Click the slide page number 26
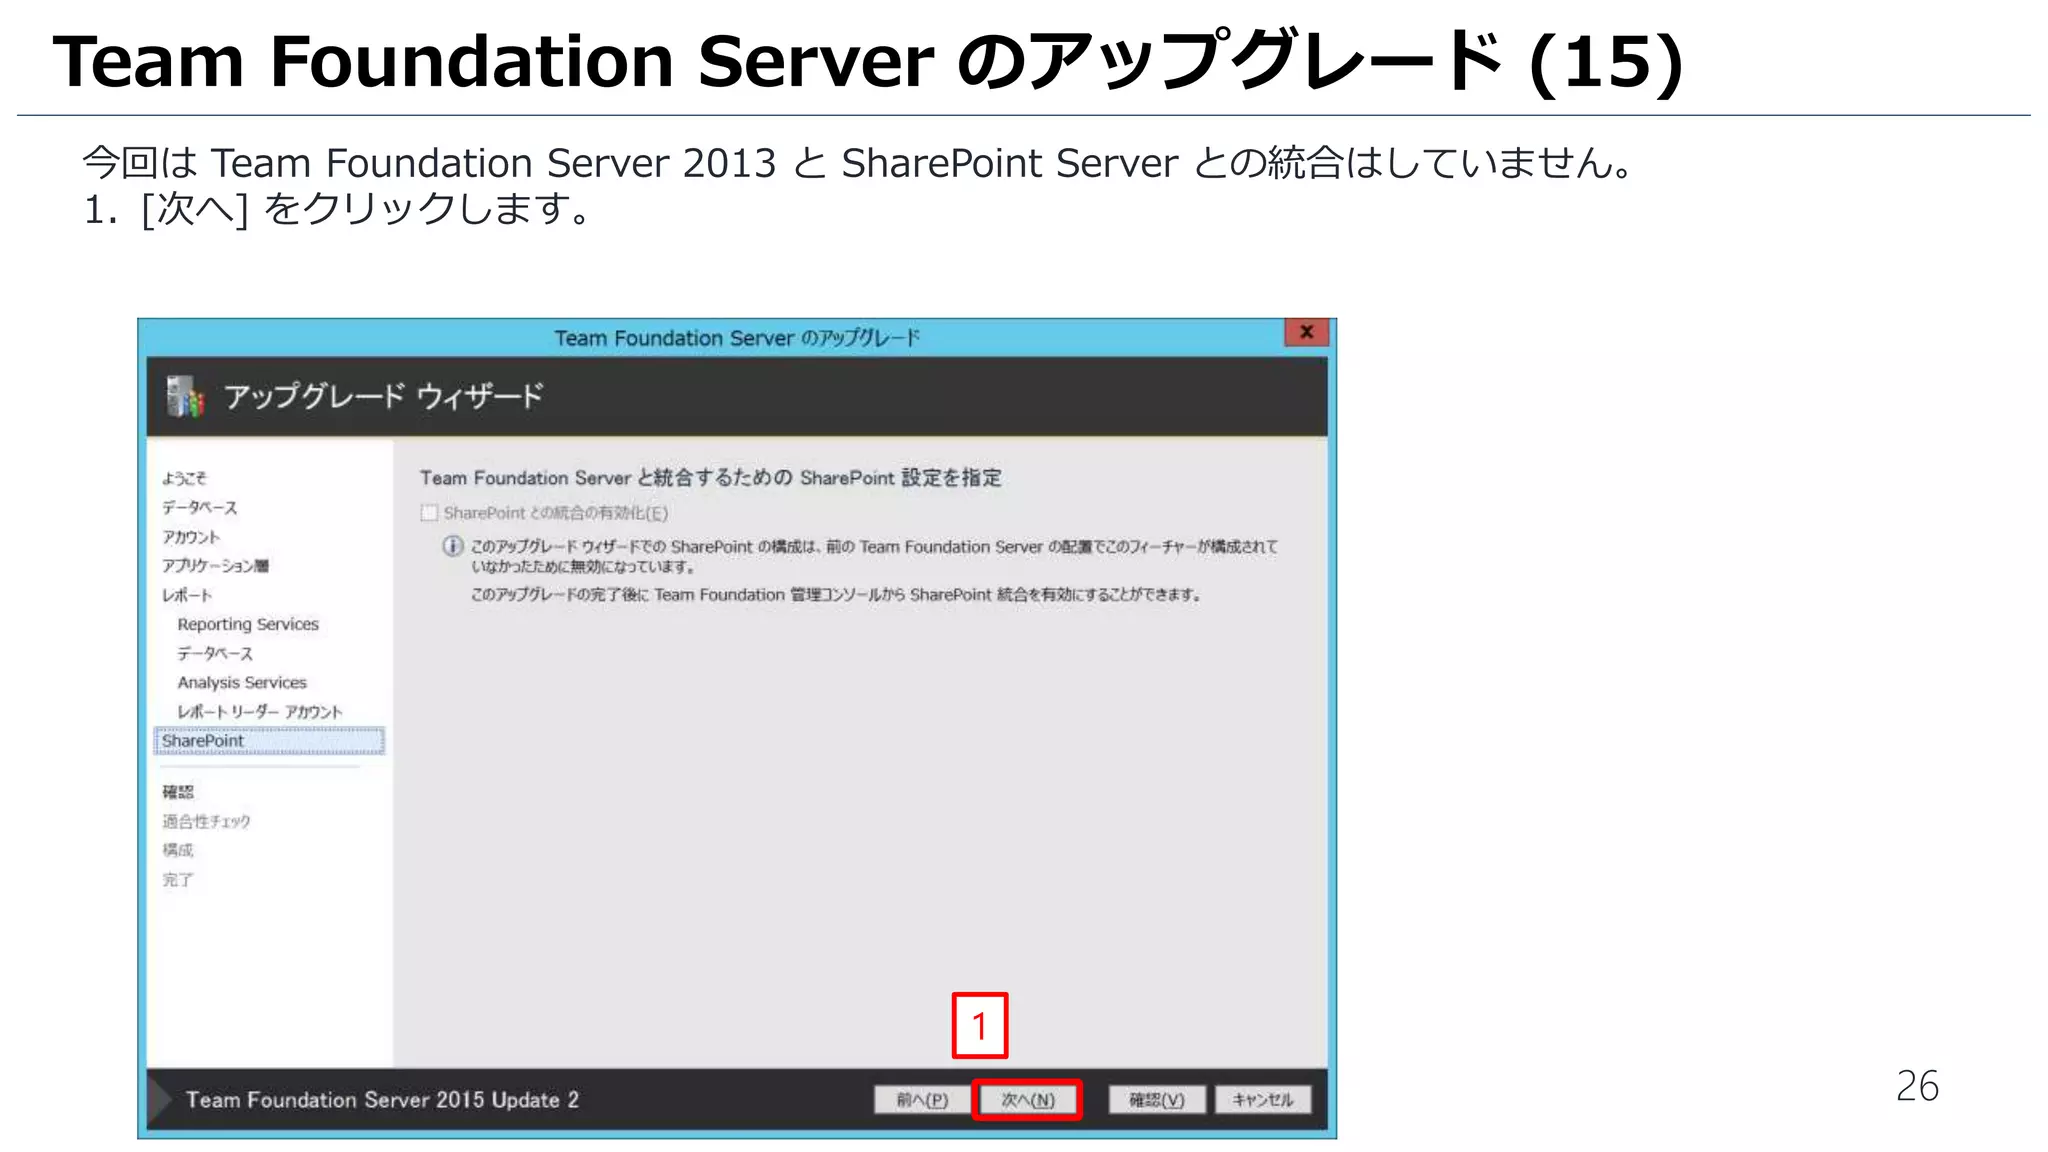Image resolution: width=2048 pixels, height=1152 pixels. click(x=1917, y=1086)
